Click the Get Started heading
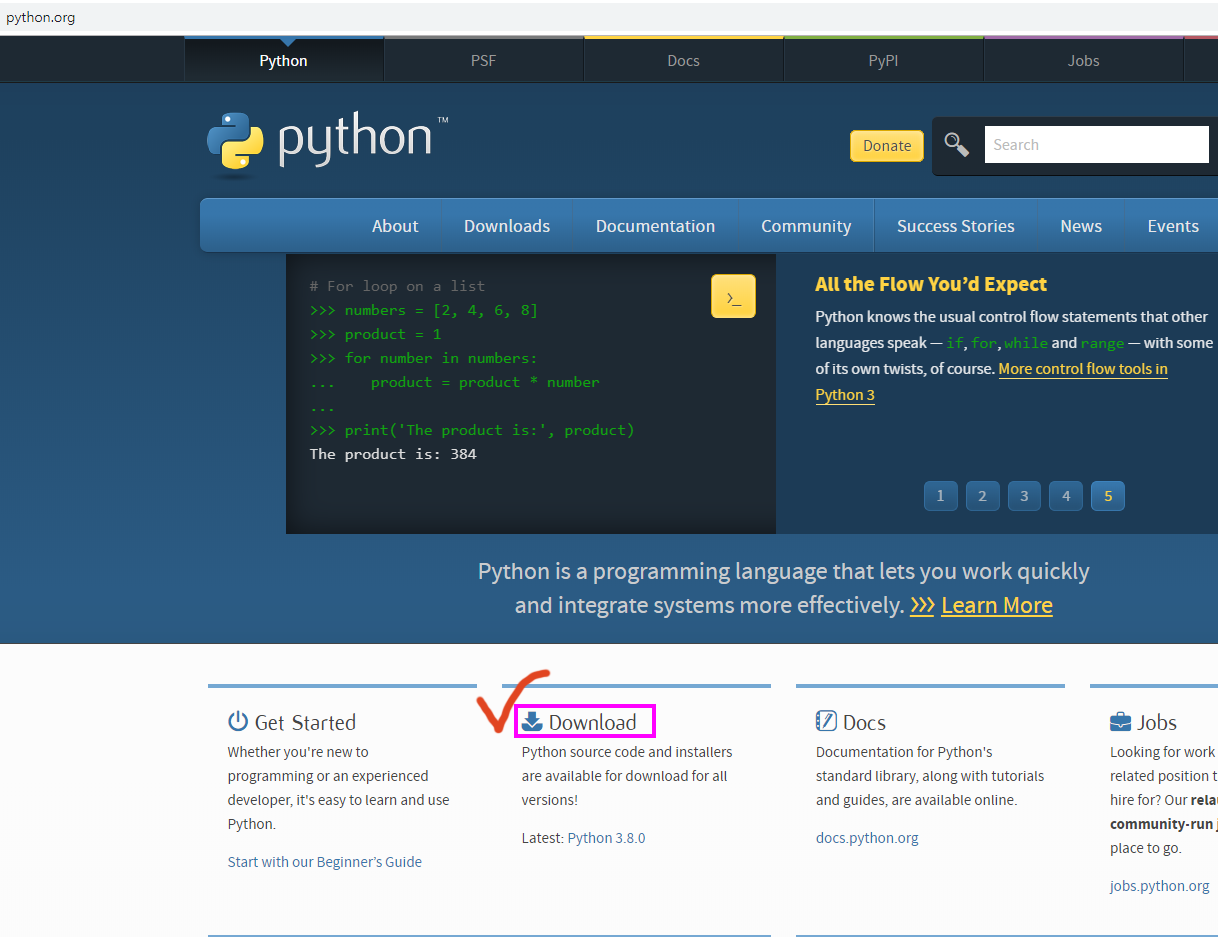 tap(305, 722)
